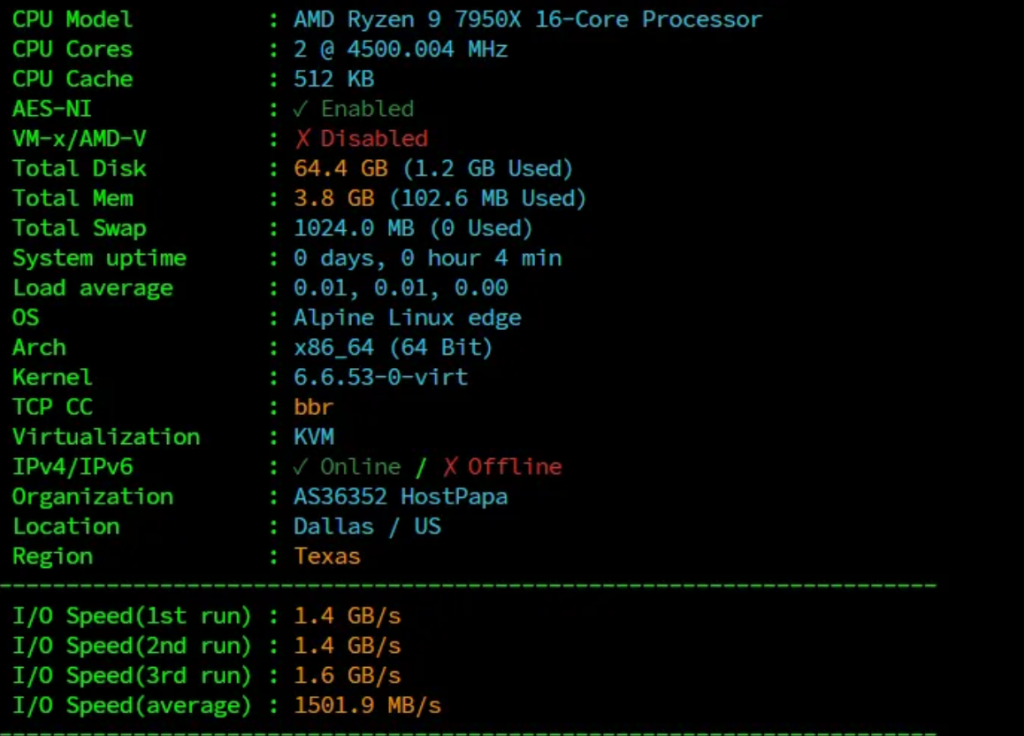Click the red 'Disabled' VM-x/AMD-V status
This screenshot has height=736, width=1024.
click(x=374, y=138)
